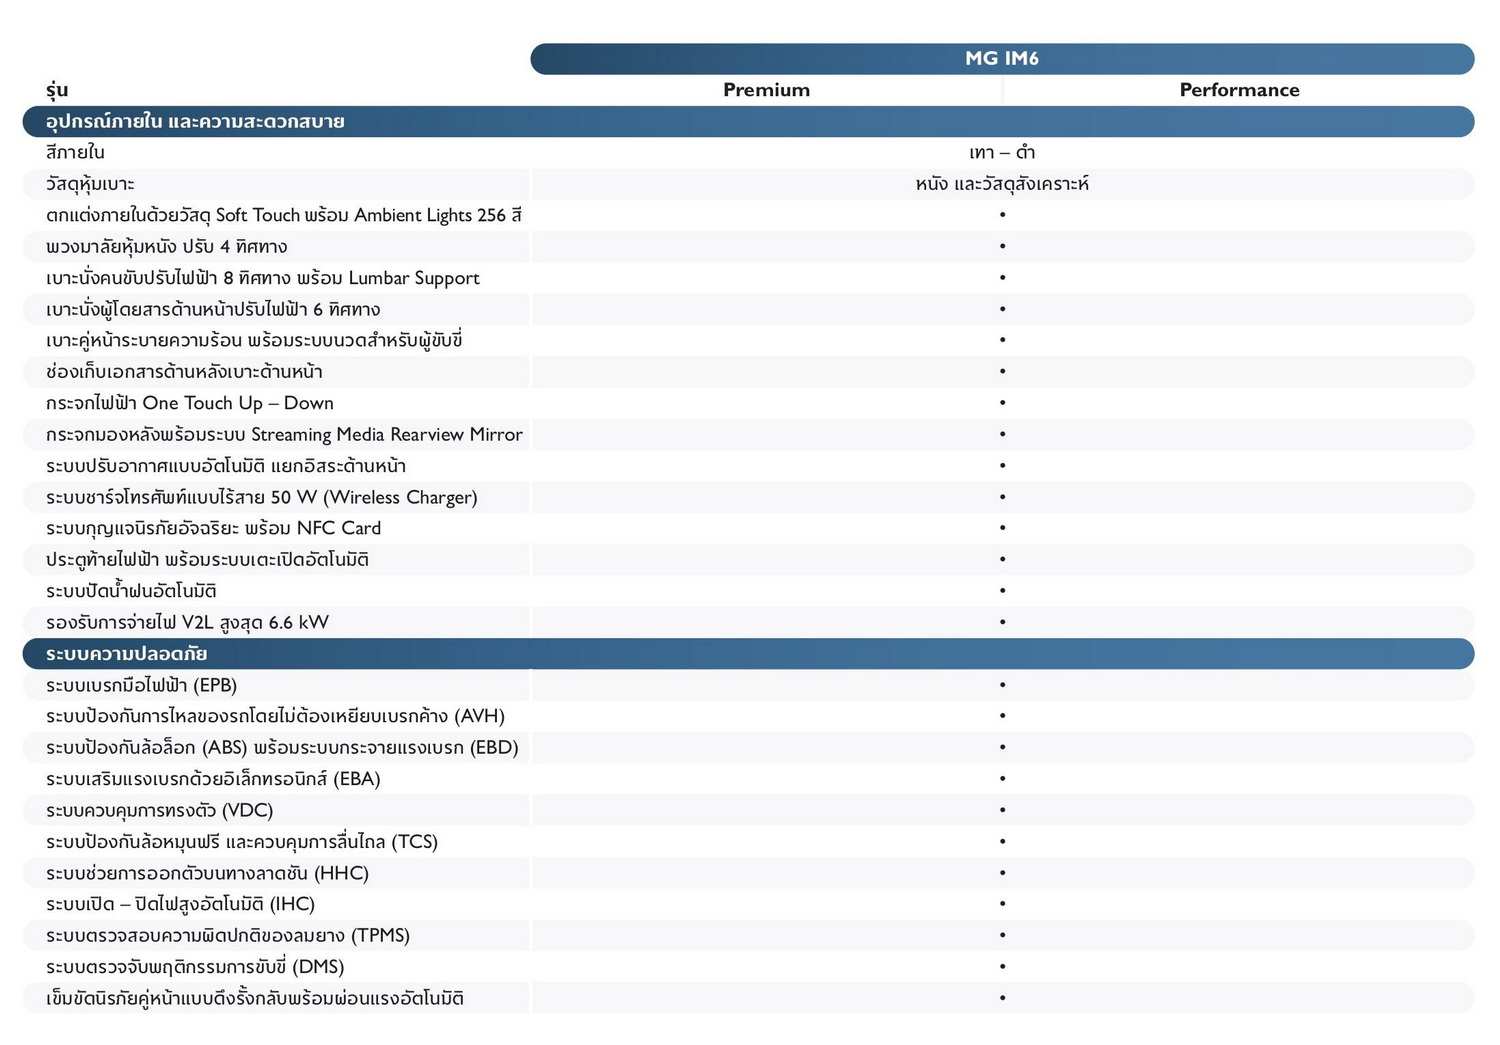Click the หนัง และวัสดุสังเคราะห์ seat material value
The height and width of the screenshot is (1045, 1500).
pyautogui.click(x=1002, y=184)
